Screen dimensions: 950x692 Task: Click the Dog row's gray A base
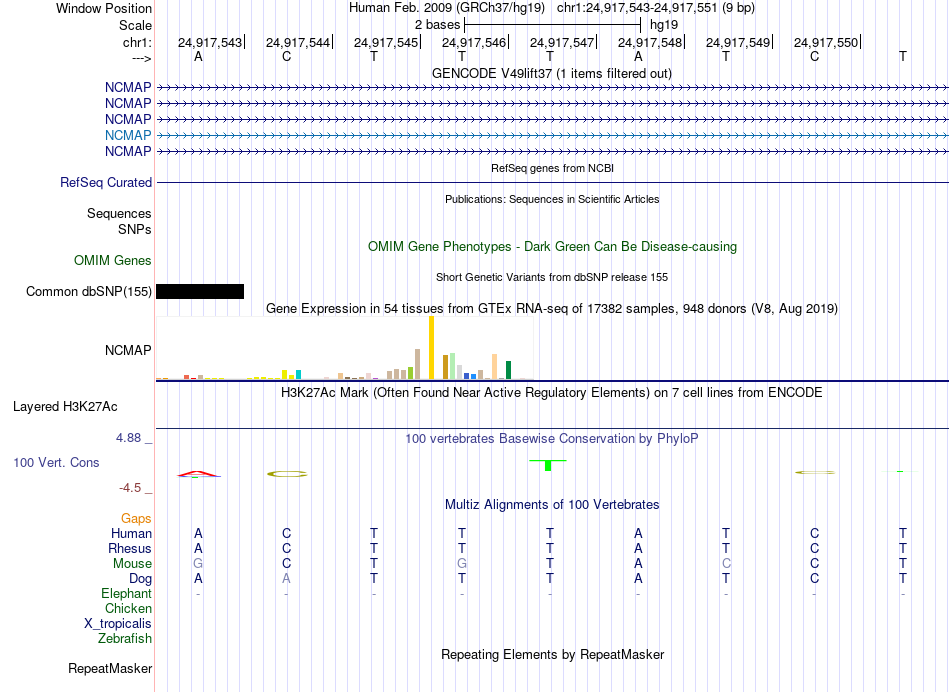pos(287,579)
